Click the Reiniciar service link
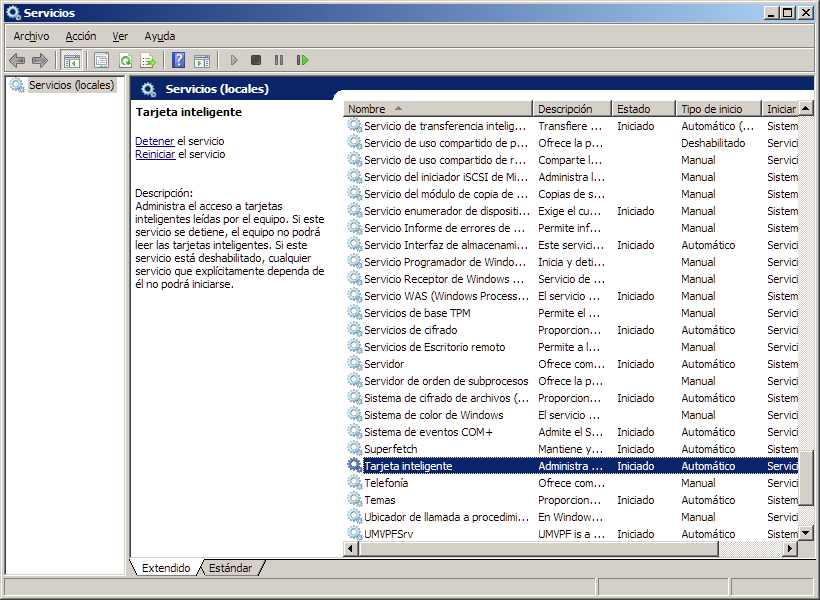820x600 pixels. [155, 155]
